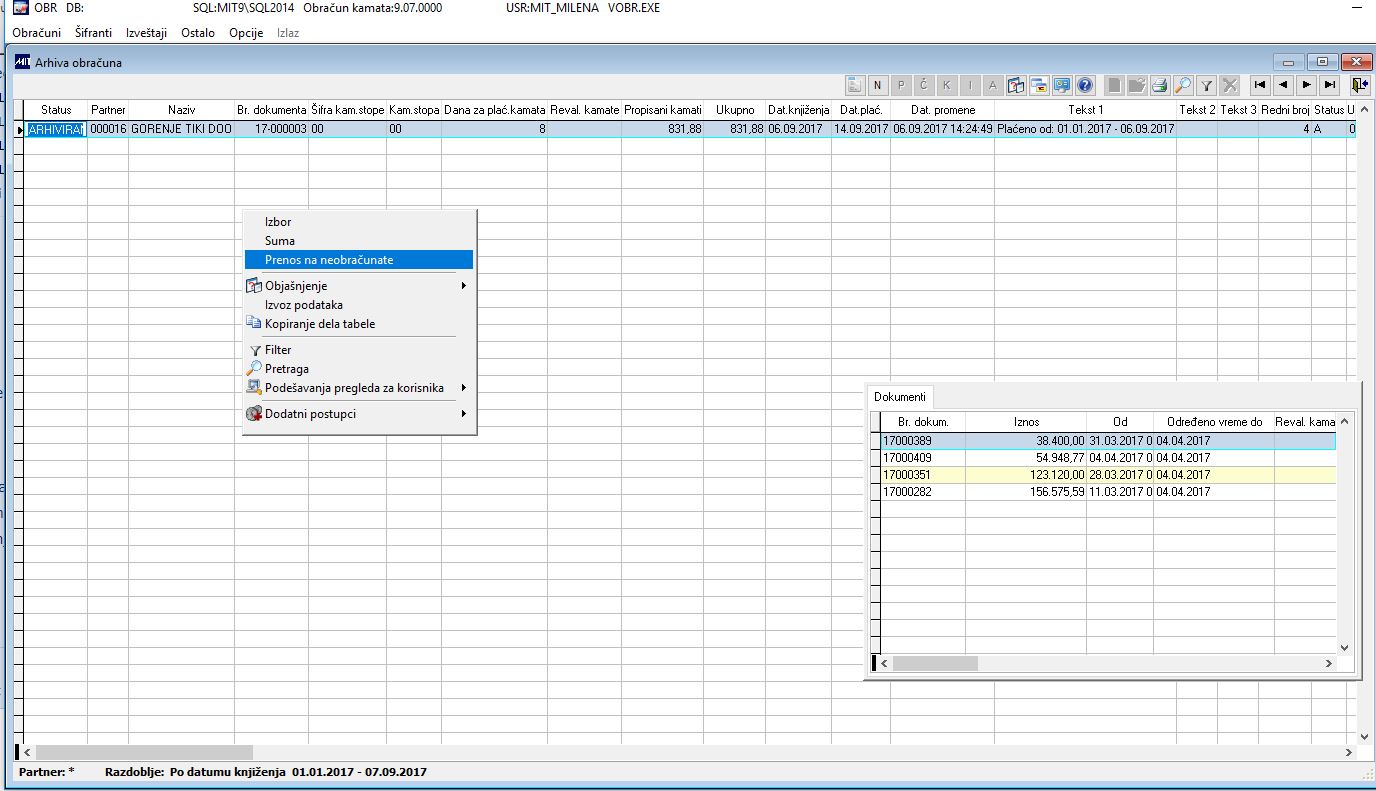Screen dimensions: 1376x791
Task: Select document row 17000409
Action: (1108, 458)
